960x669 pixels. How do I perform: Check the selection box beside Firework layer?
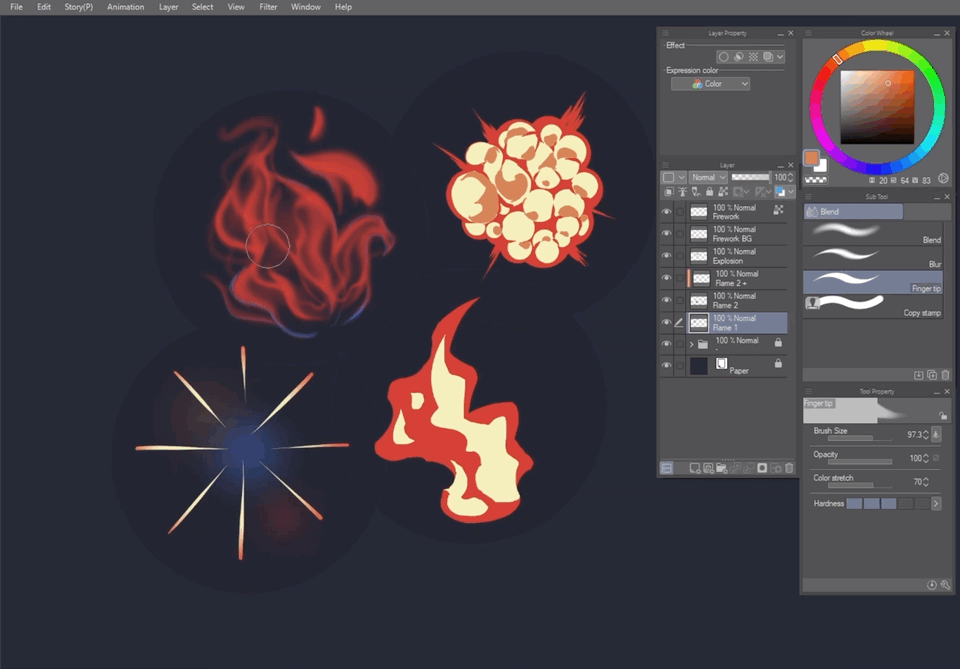pos(680,212)
